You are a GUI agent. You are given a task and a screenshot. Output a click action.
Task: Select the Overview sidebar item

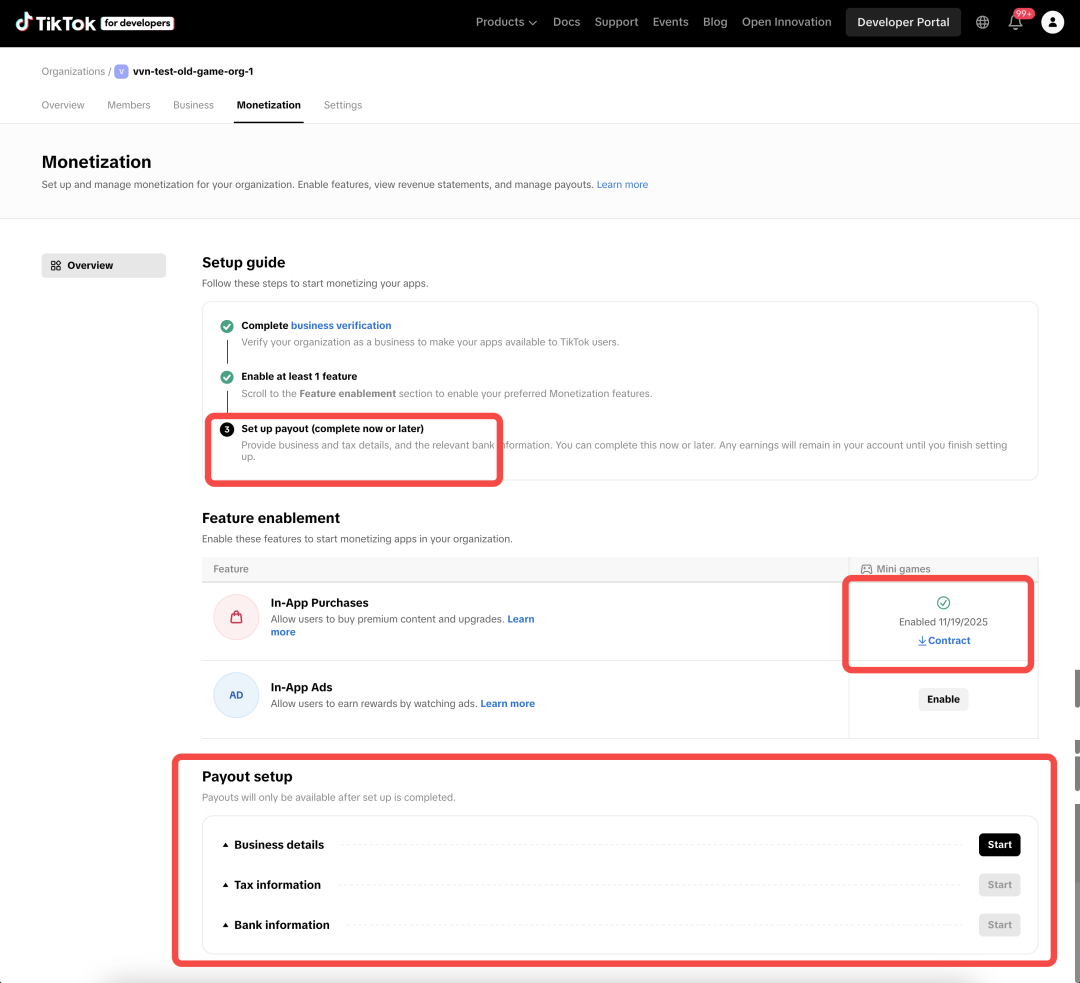tap(103, 265)
